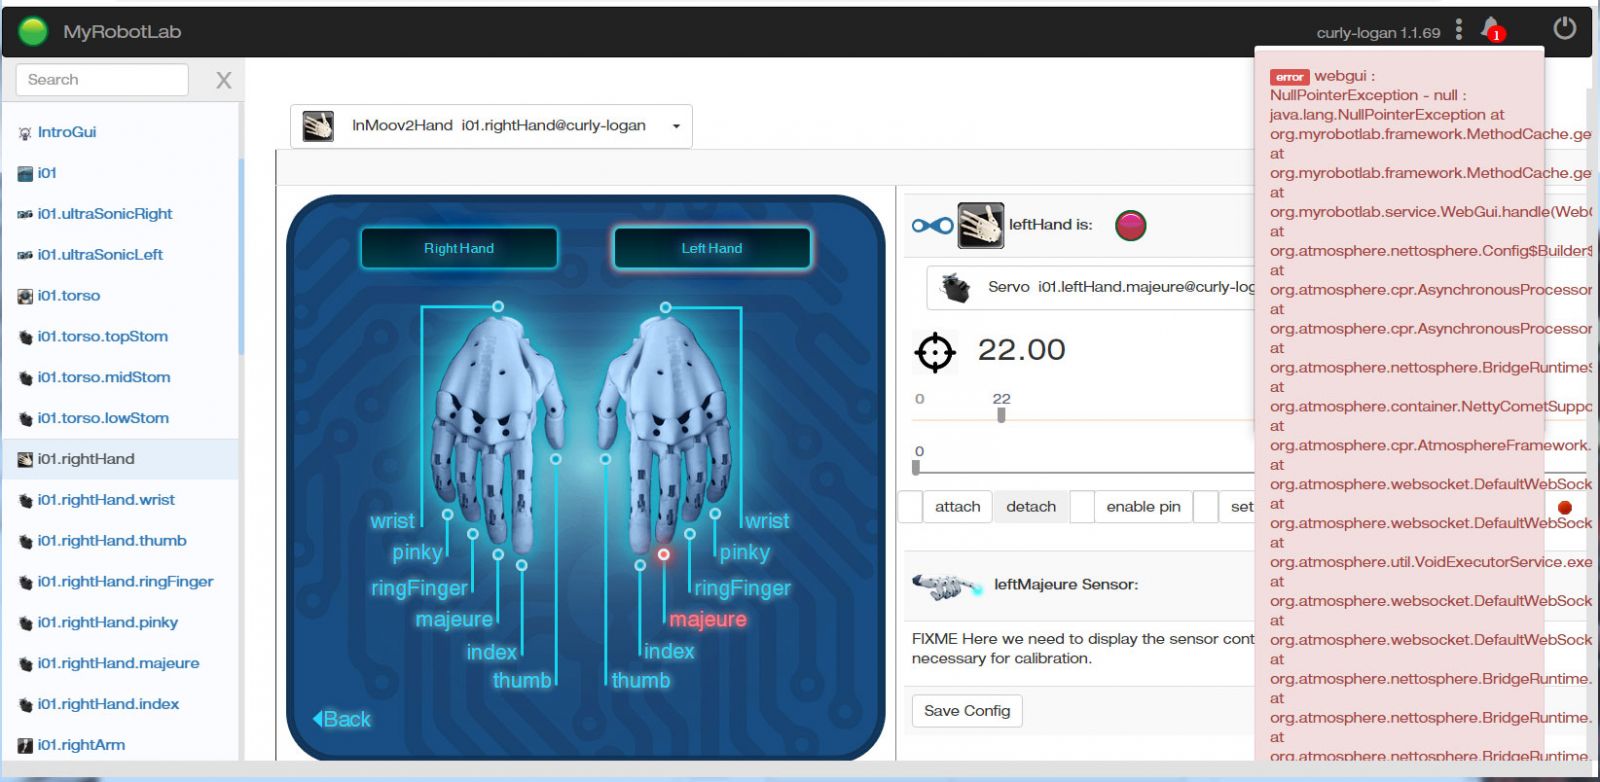The height and width of the screenshot is (782, 1600).
Task: Tick the checkbox before attach
Action: click(x=910, y=507)
